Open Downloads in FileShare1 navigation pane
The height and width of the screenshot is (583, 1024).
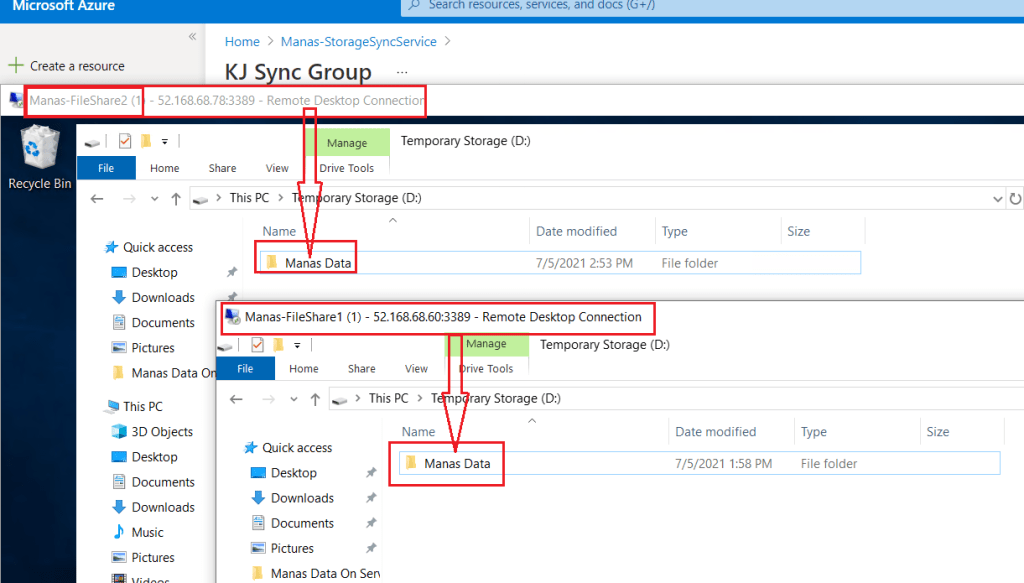coord(293,498)
